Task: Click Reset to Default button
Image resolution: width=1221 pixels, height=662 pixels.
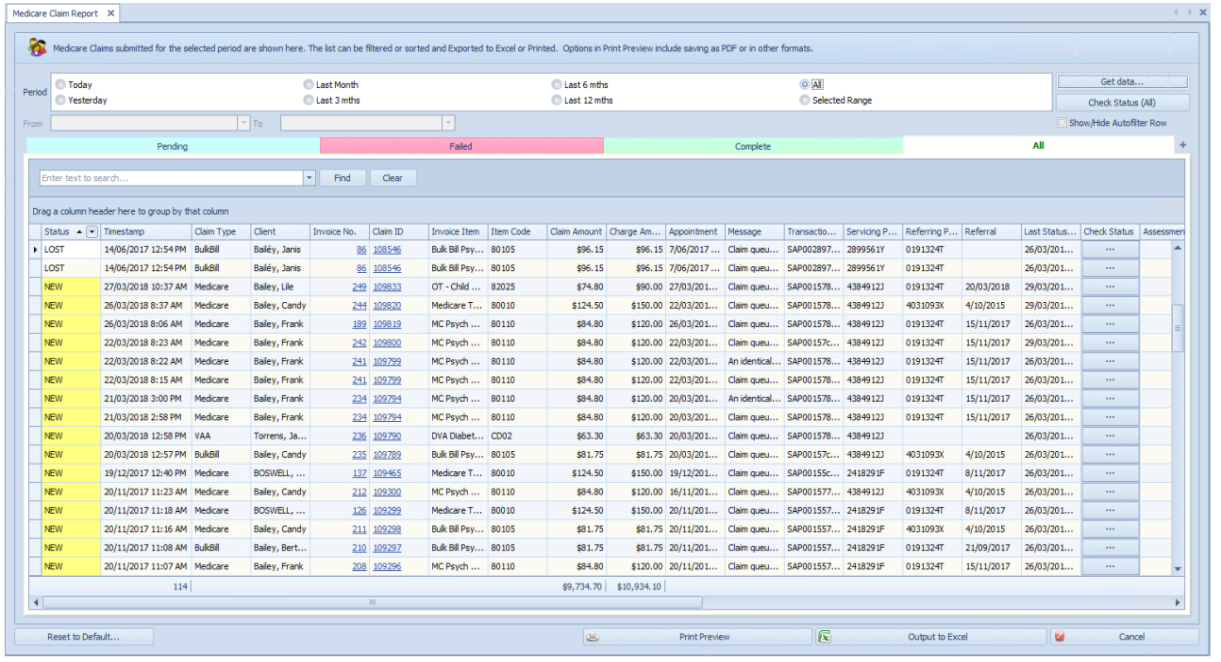Action: coord(84,637)
